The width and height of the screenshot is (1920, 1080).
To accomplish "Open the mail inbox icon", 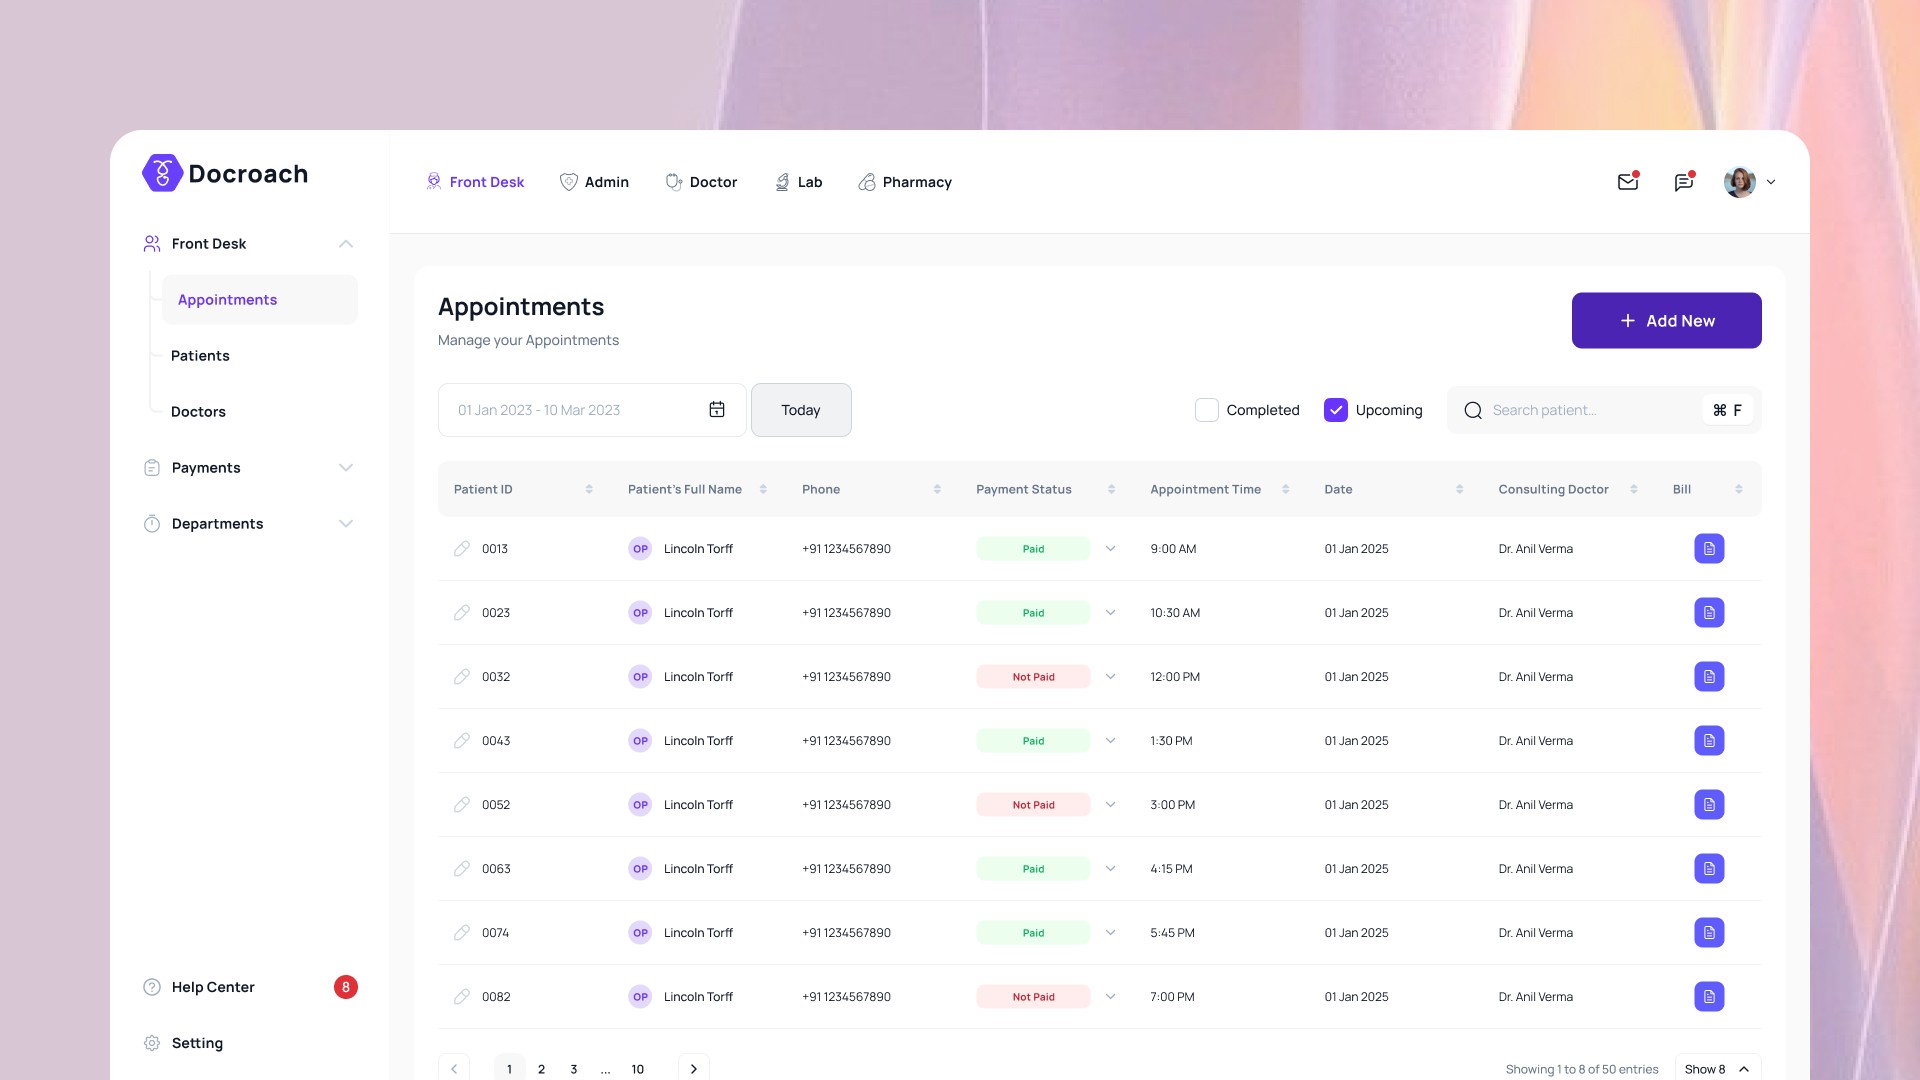I will (x=1627, y=182).
